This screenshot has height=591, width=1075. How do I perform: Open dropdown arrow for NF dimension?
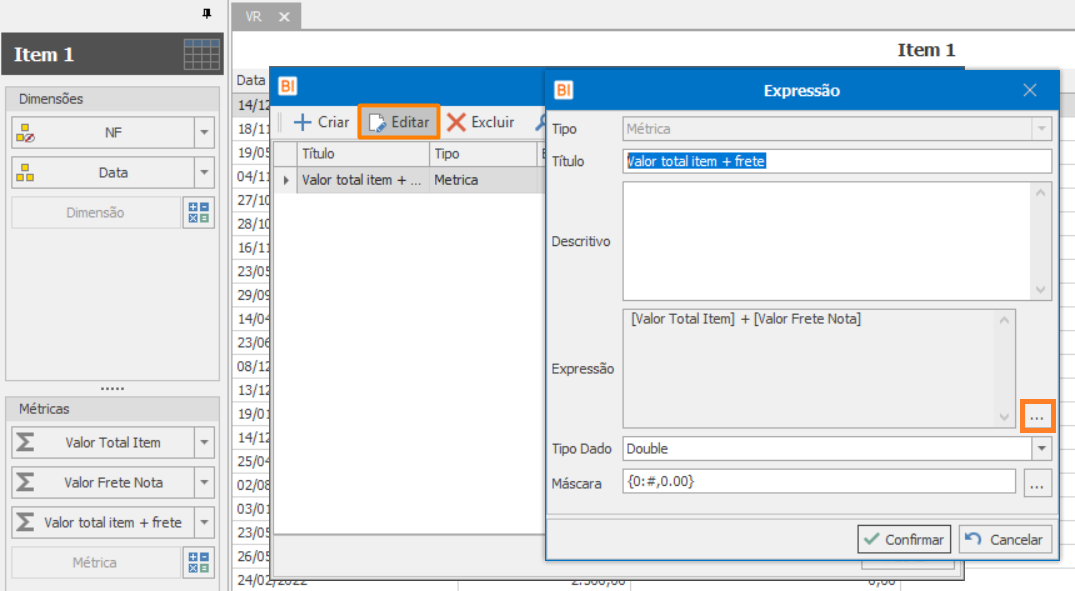204,133
